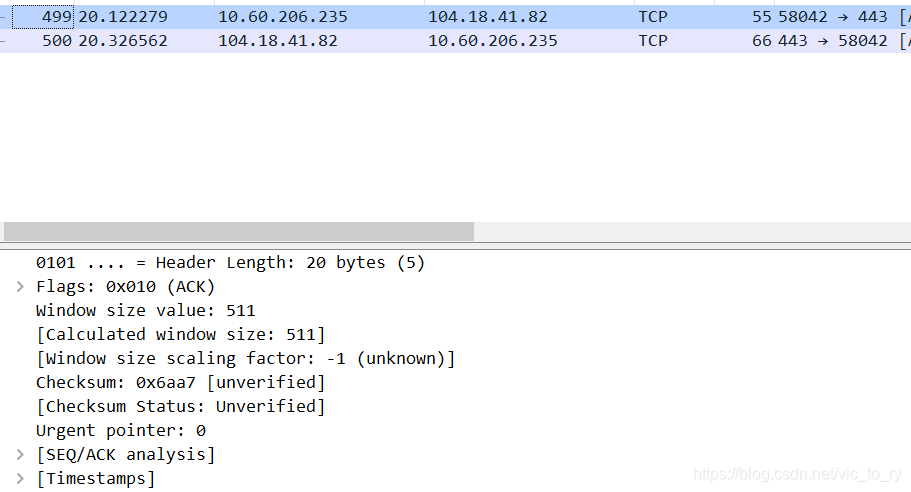Click destination 104.18.41.82 in packet 499
911x492 pixels.
coord(488,17)
